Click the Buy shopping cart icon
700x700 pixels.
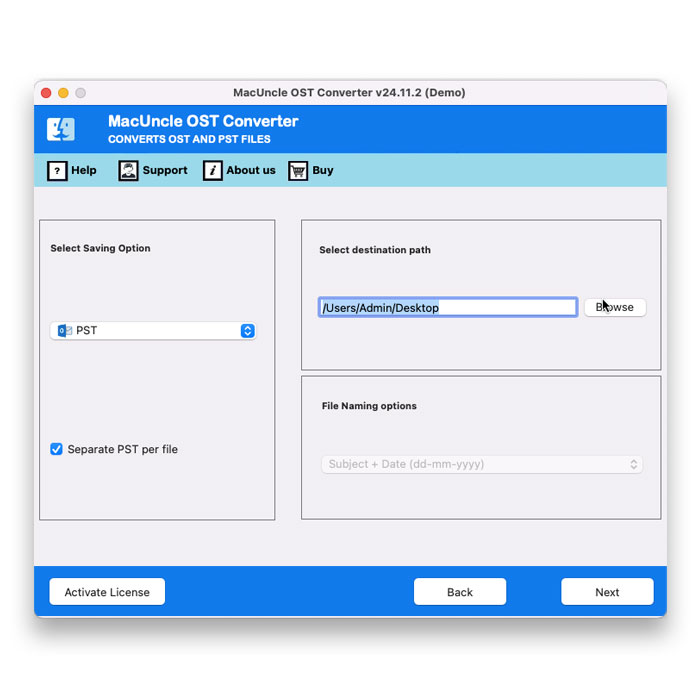coord(298,171)
